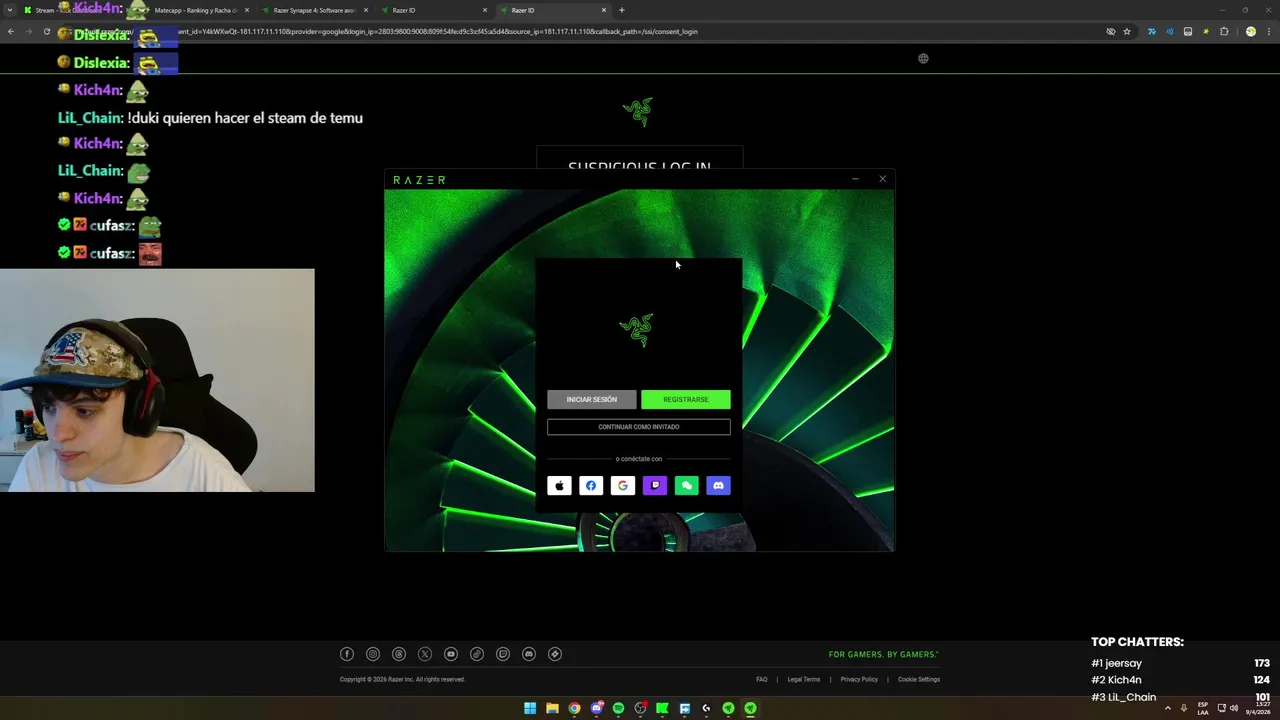Image resolution: width=1280 pixels, height=720 pixels.
Task: Close the Matecapp browser tab
Action: (247, 10)
